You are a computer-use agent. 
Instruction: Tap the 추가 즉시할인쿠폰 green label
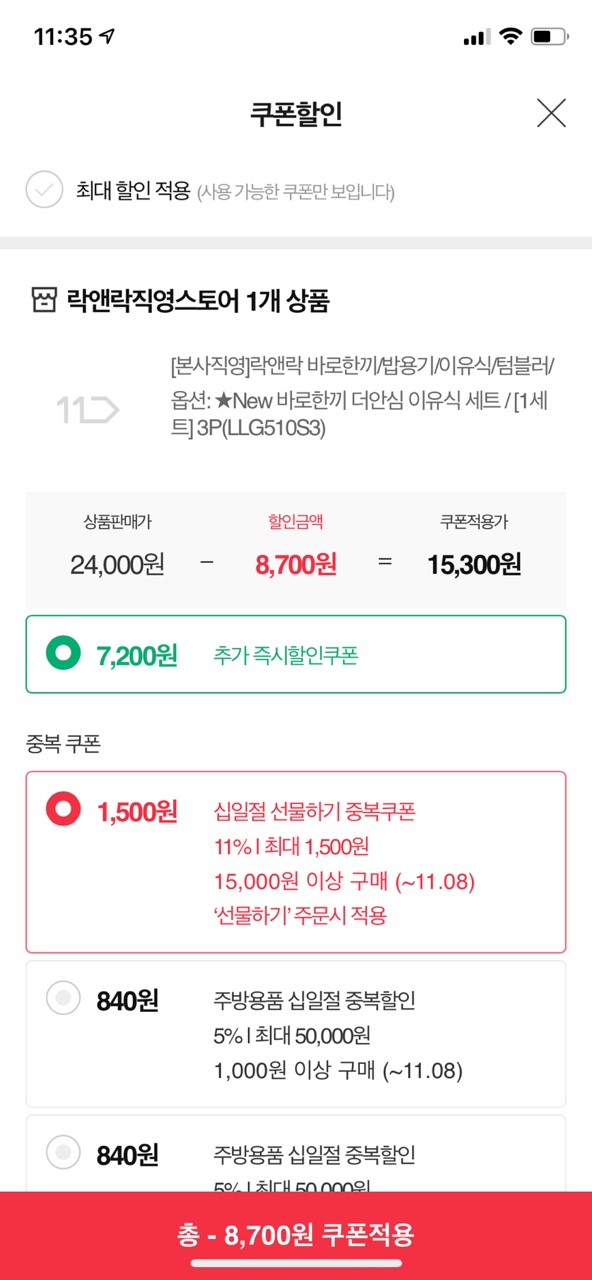[286, 656]
